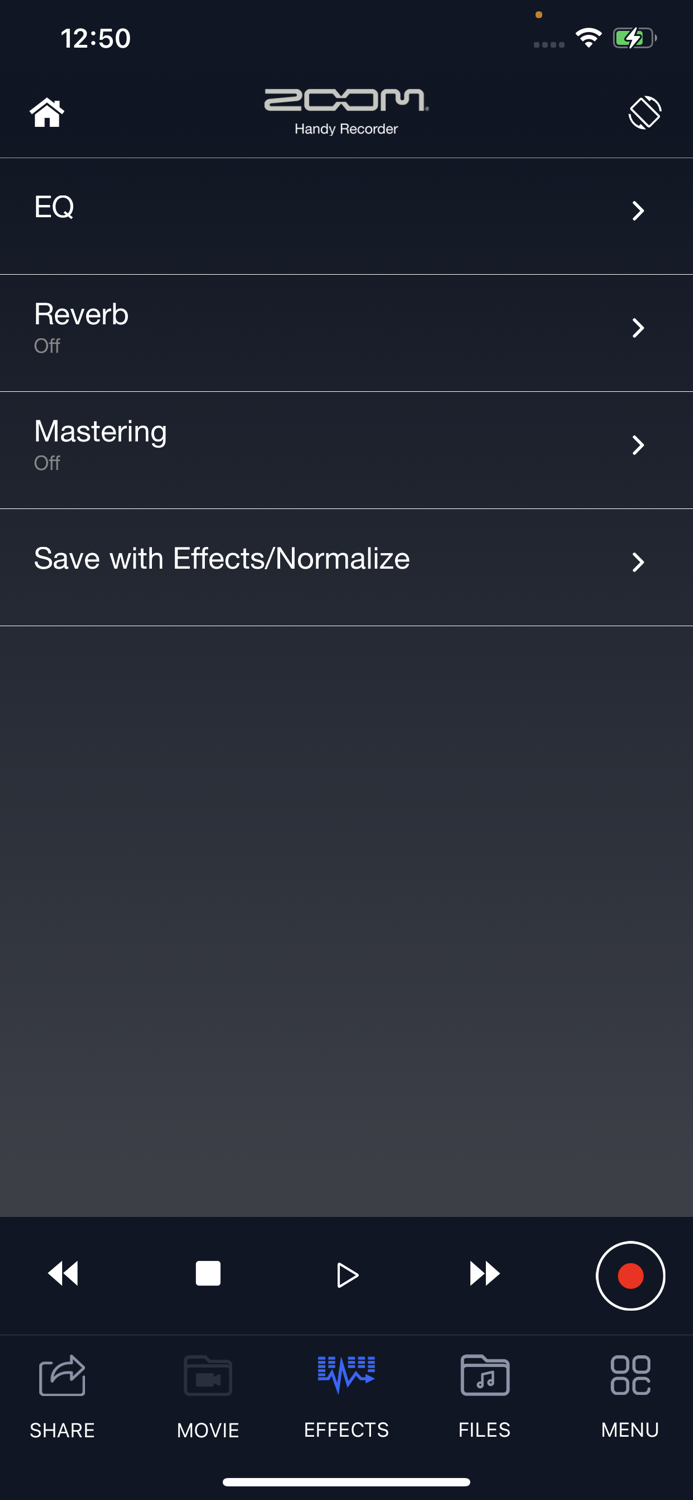Select the Home icon in the top bar

pos(46,112)
